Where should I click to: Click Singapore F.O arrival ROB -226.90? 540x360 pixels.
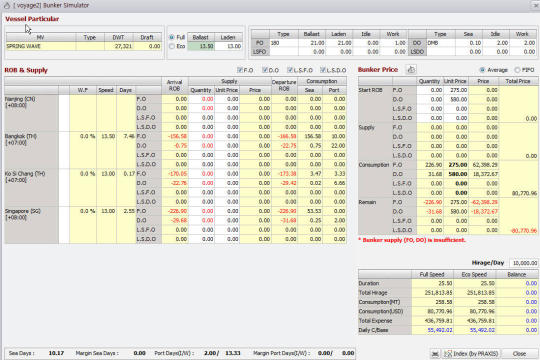[x=175, y=211]
